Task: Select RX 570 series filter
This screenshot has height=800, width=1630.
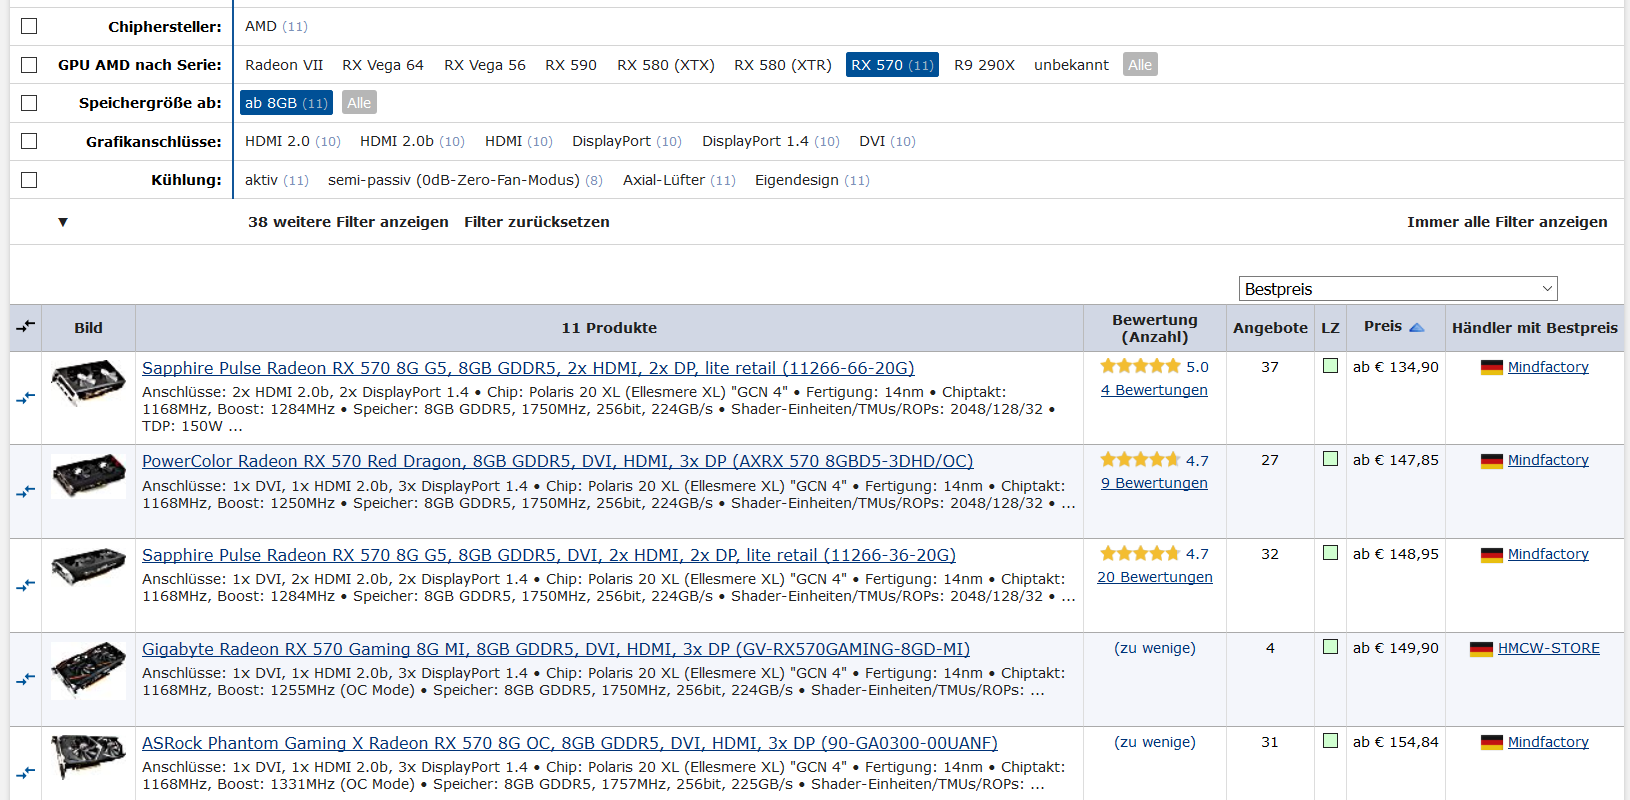Action: pyautogui.click(x=892, y=65)
